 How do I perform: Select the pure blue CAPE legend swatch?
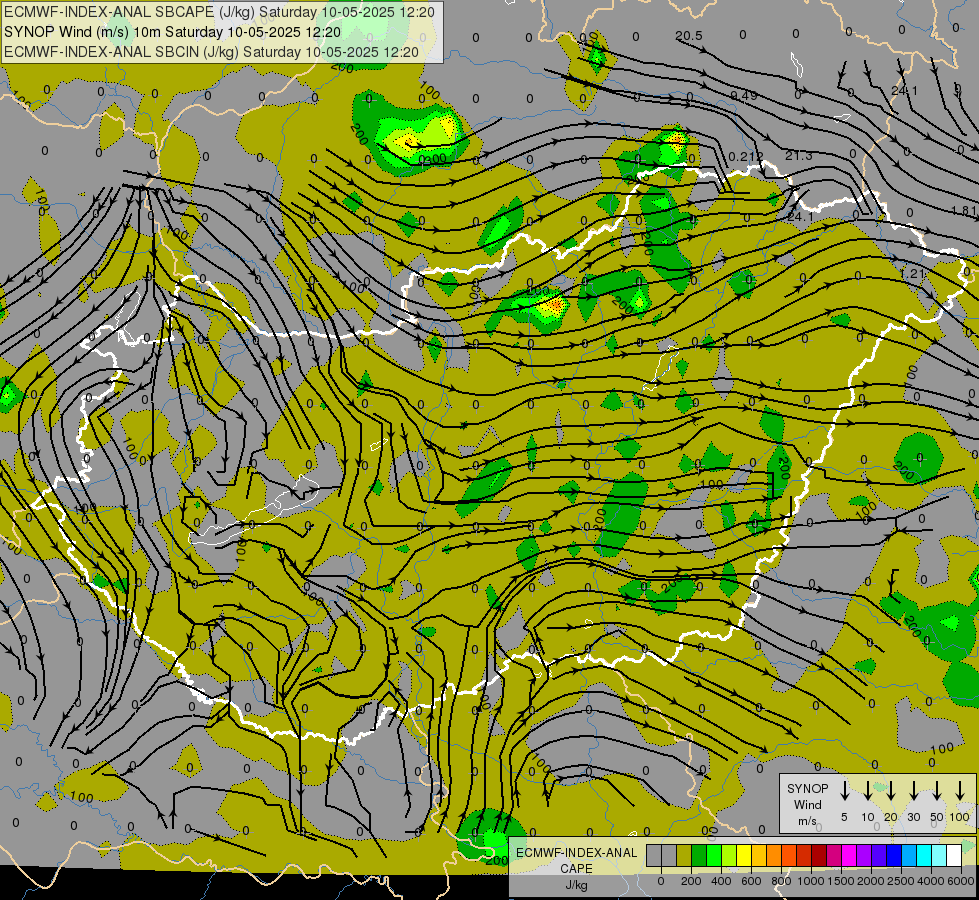895,856
